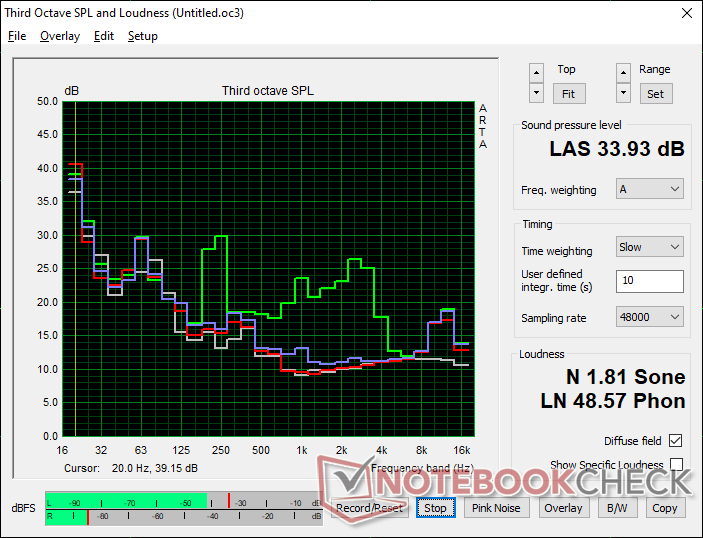Open the Edit menu

click(x=104, y=36)
